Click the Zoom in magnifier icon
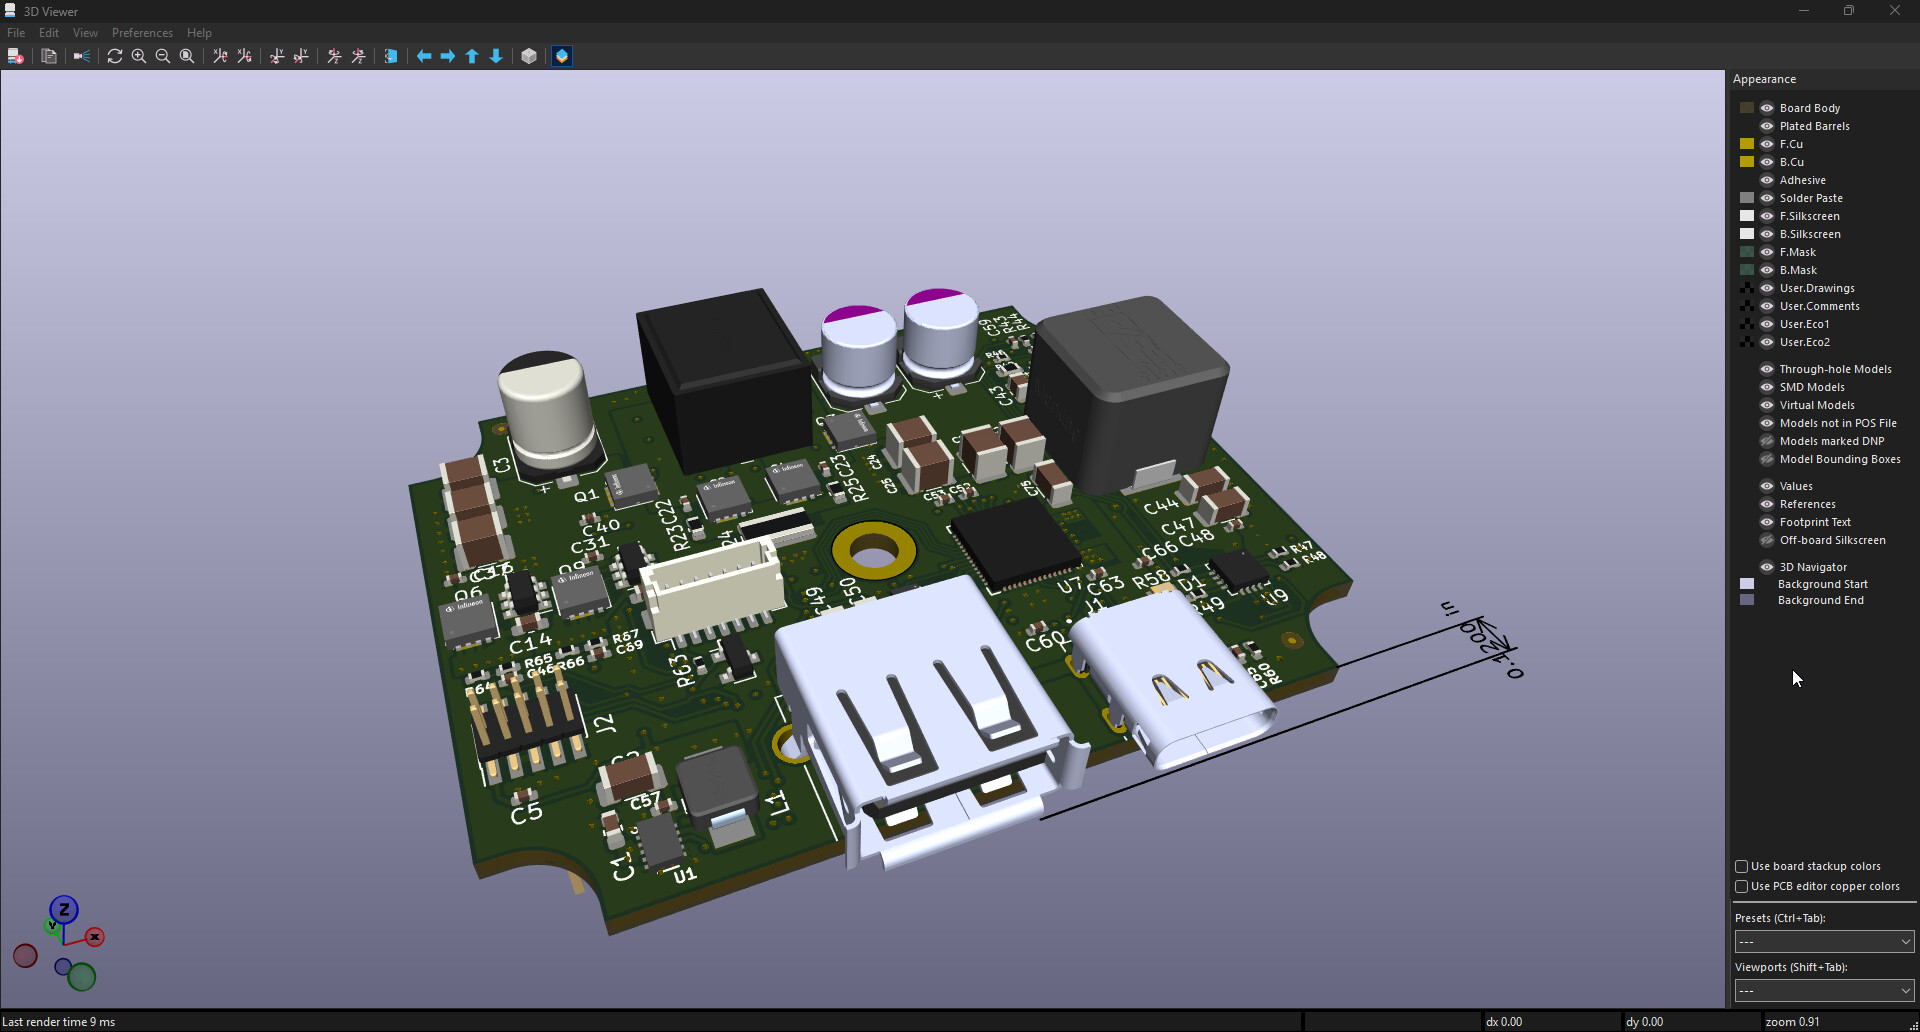This screenshot has height=1032, width=1920. coord(139,56)
